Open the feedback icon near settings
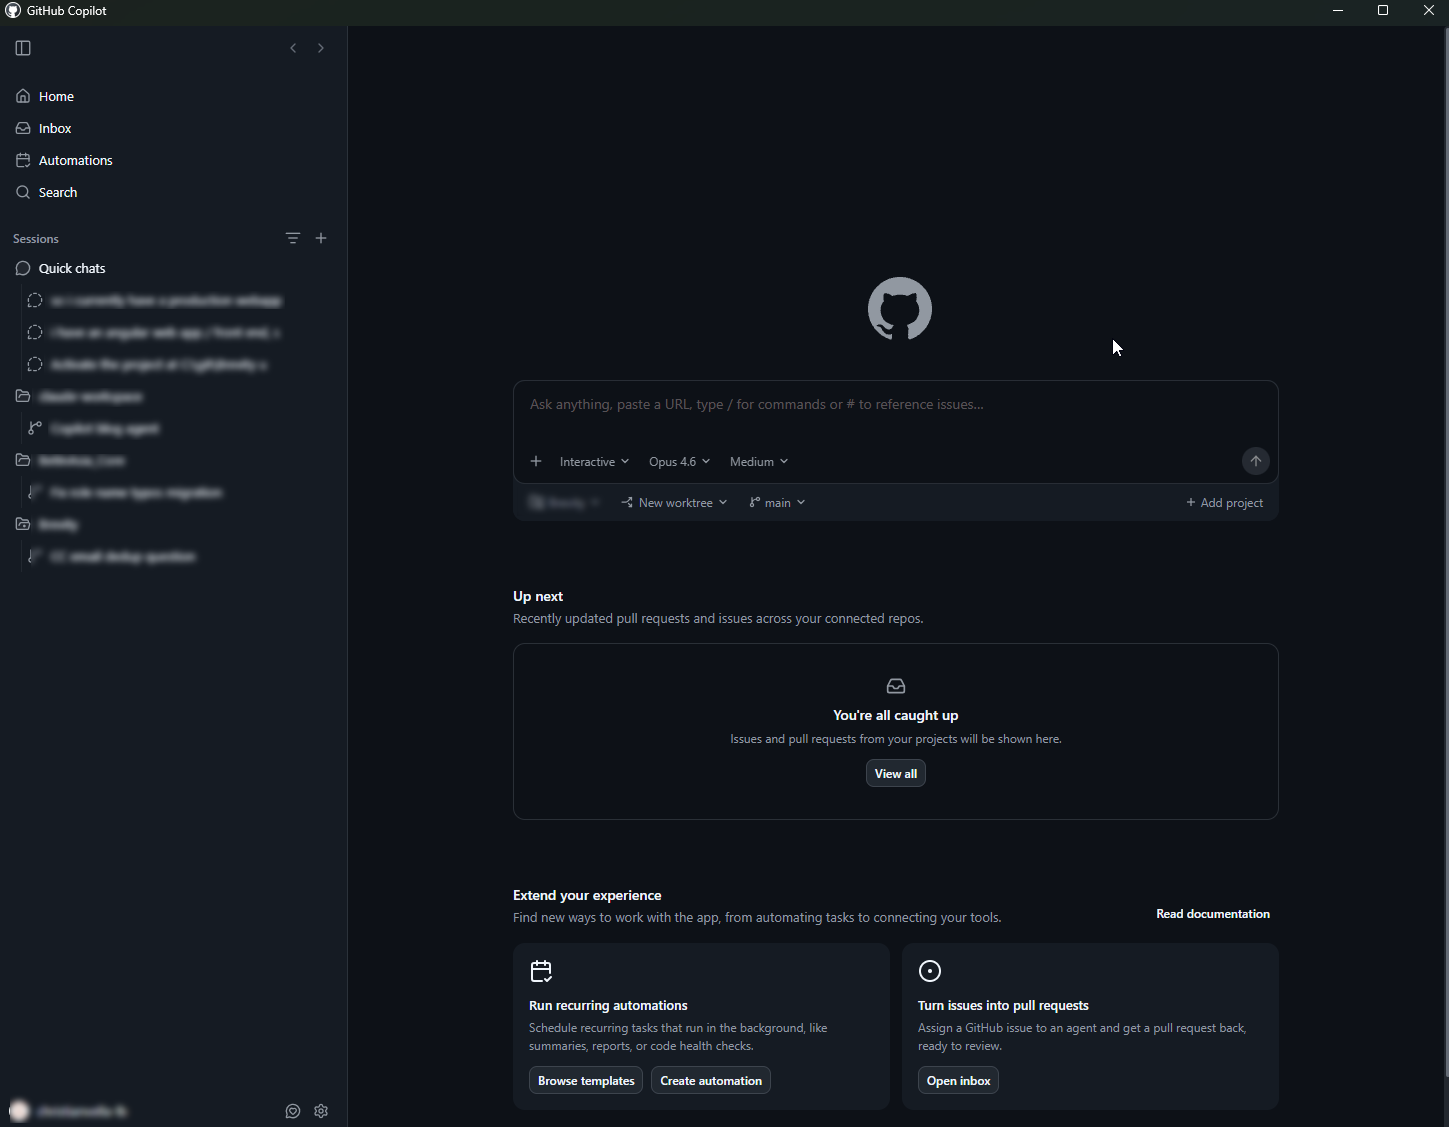This screenshot has height=1127, width=1449. (293, 1111)
